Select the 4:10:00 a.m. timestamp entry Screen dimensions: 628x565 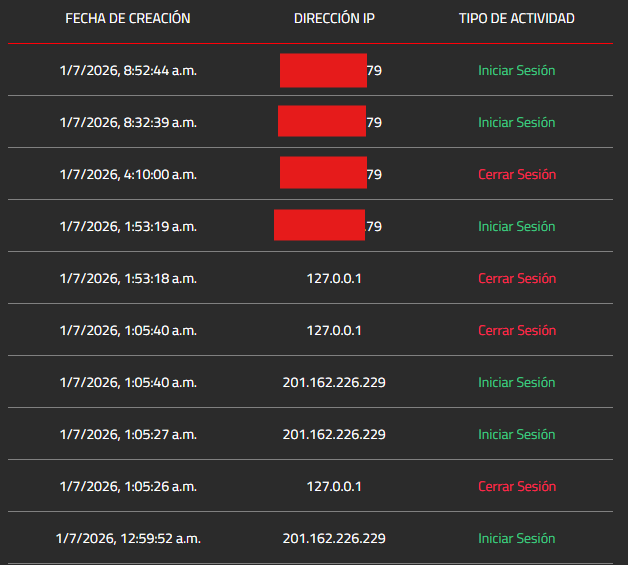point(128,175)
